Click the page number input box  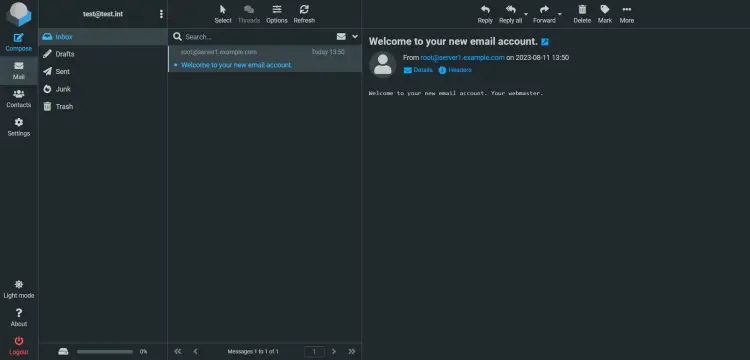click(314, 351)
